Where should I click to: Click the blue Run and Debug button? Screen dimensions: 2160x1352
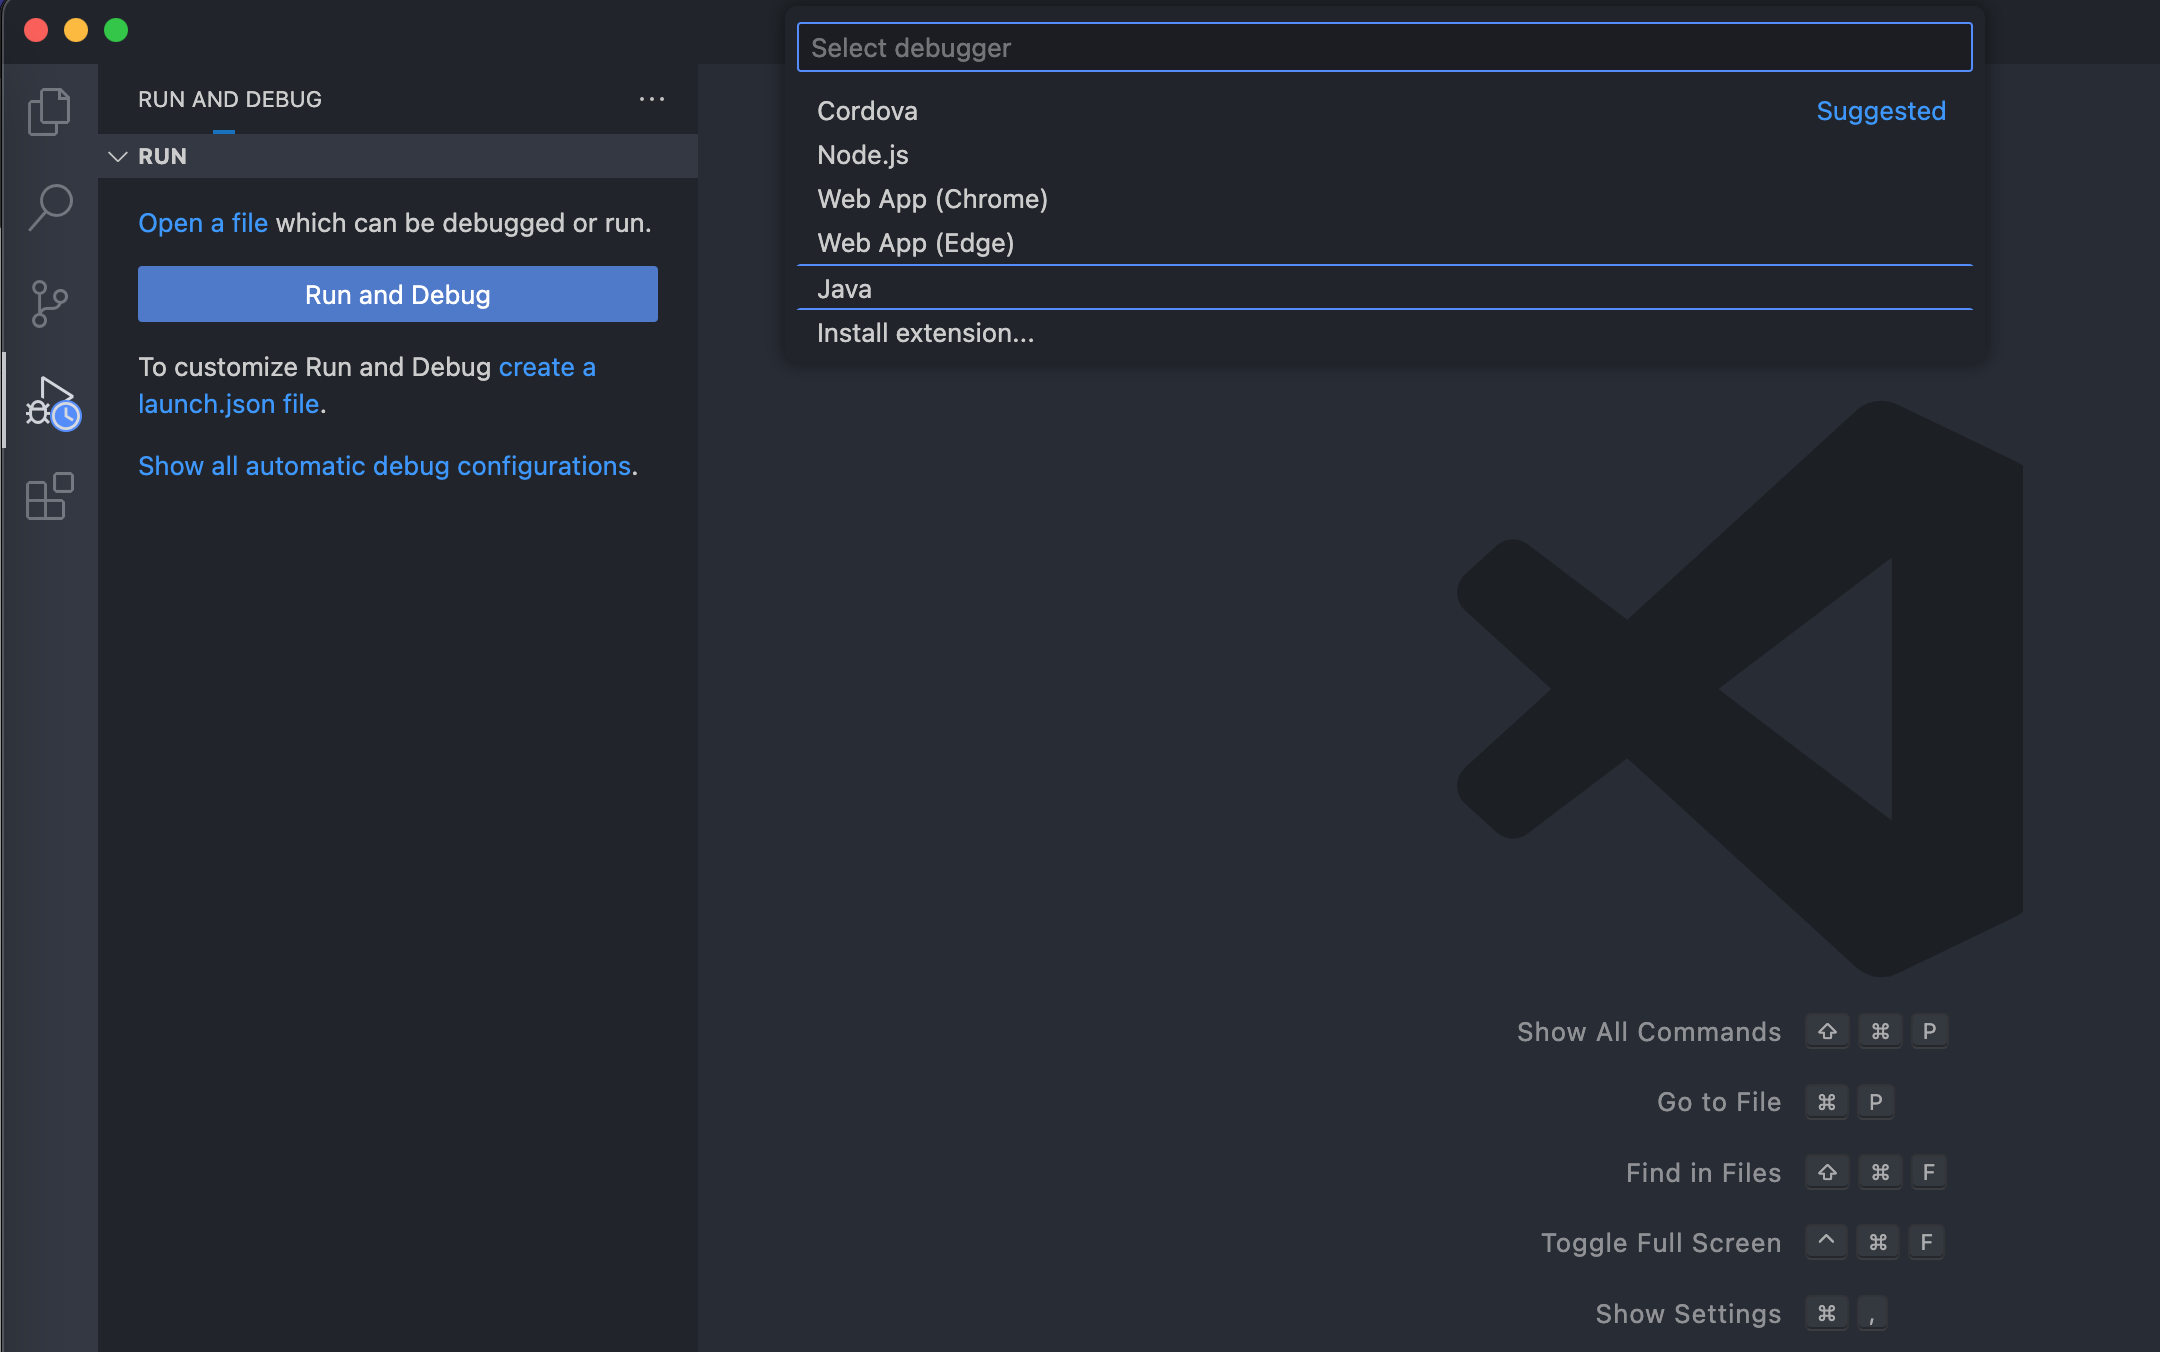(x=398, y=294)
